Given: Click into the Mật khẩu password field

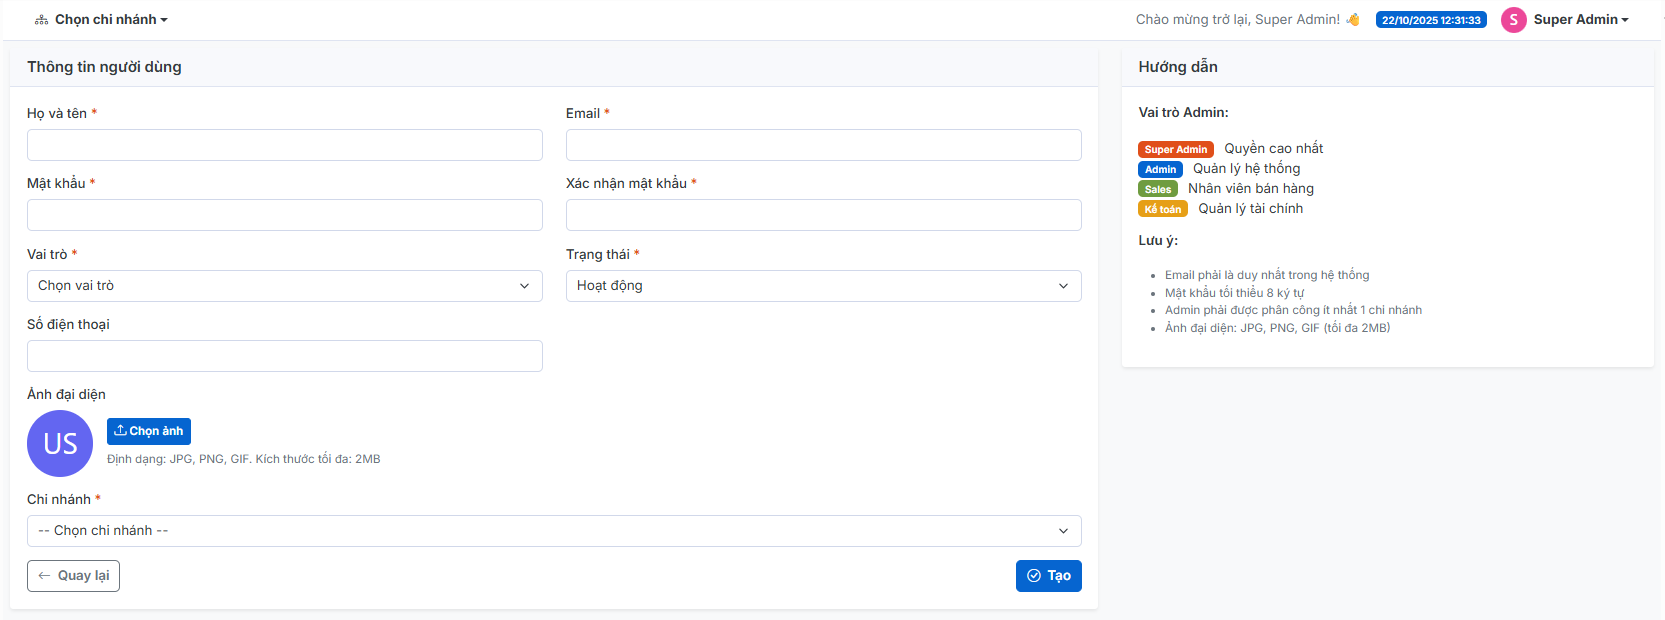Looking at the screenshot, I should pos(284,215).
